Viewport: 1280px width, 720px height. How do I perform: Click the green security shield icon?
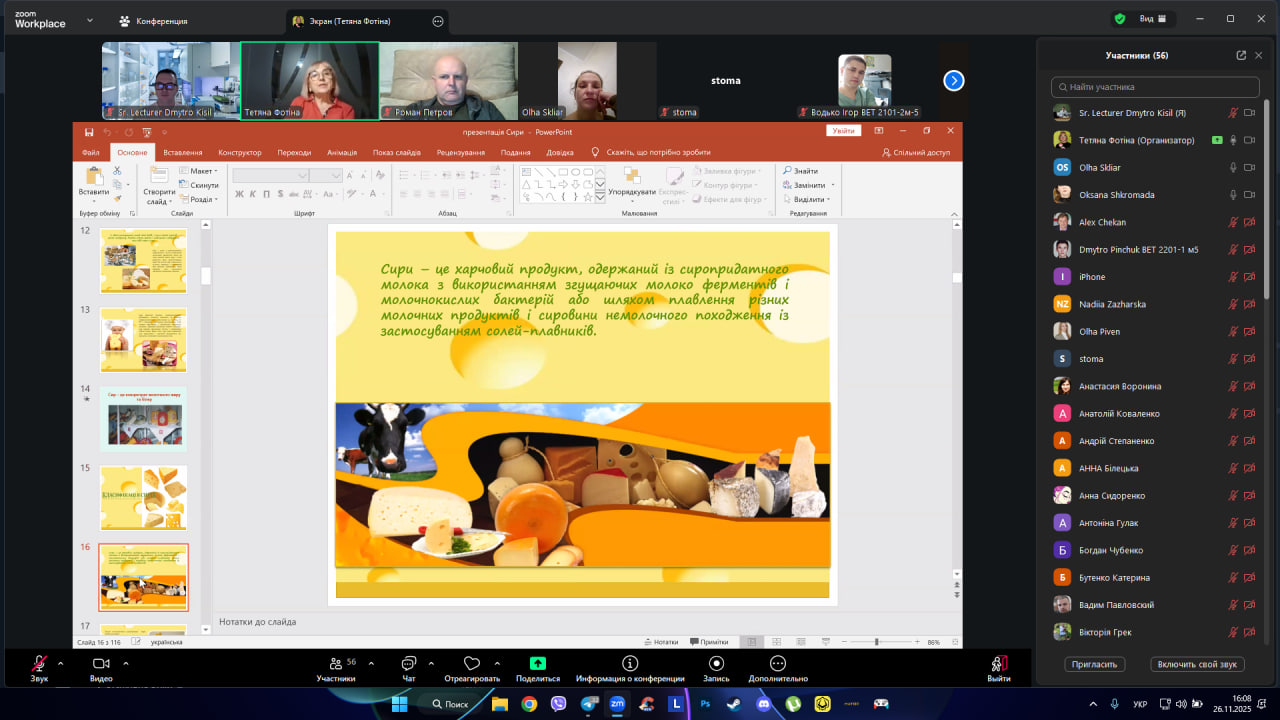(1120, 19)
